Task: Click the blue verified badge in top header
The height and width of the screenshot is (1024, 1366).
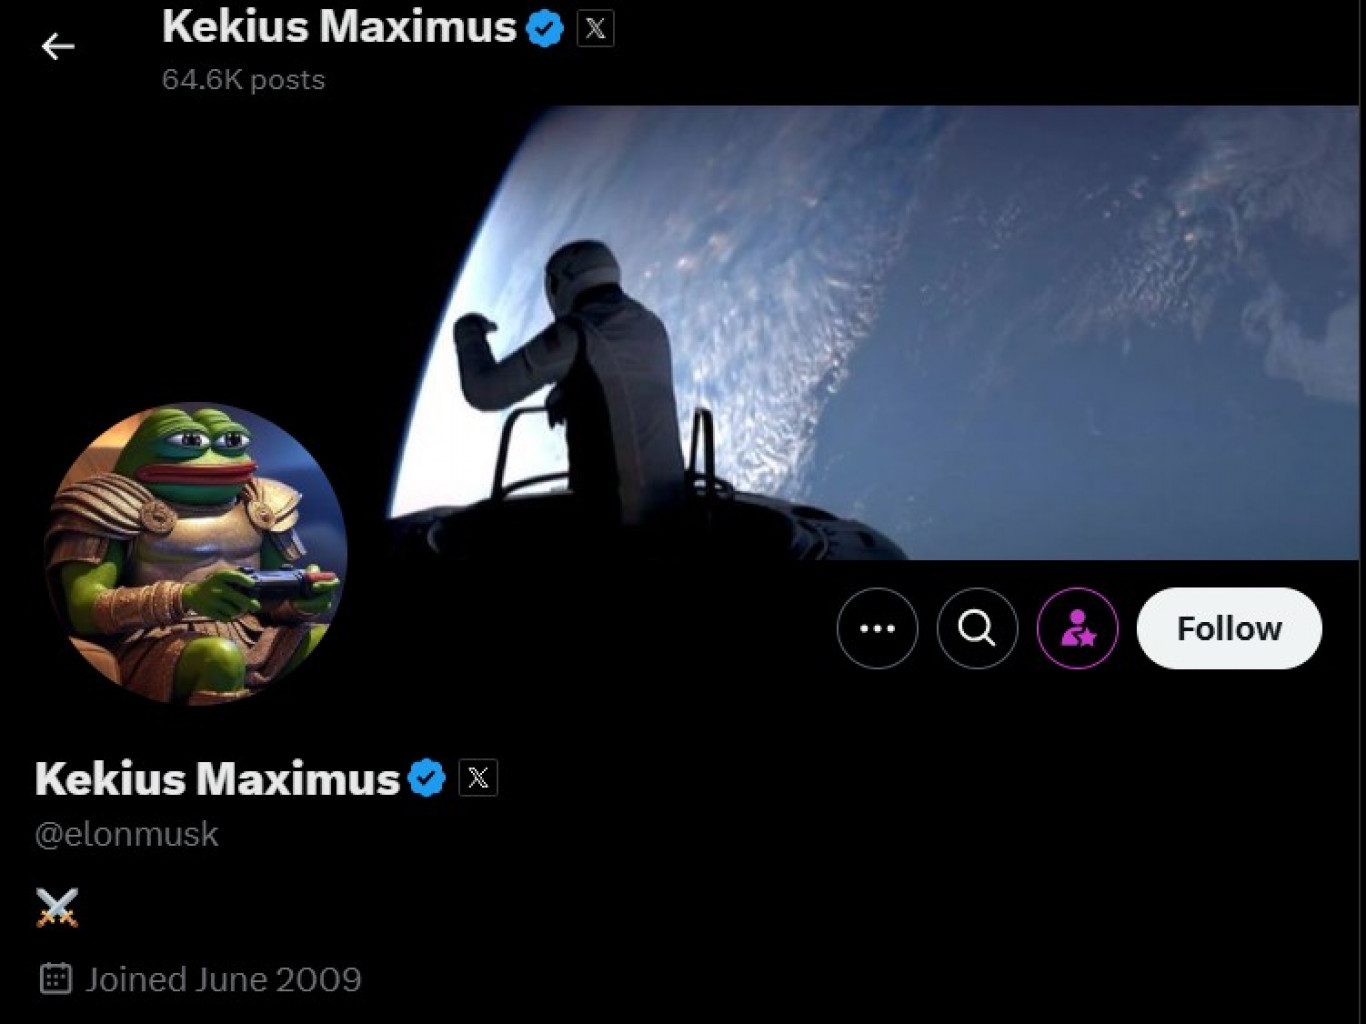Action: (x=545, y=28)
